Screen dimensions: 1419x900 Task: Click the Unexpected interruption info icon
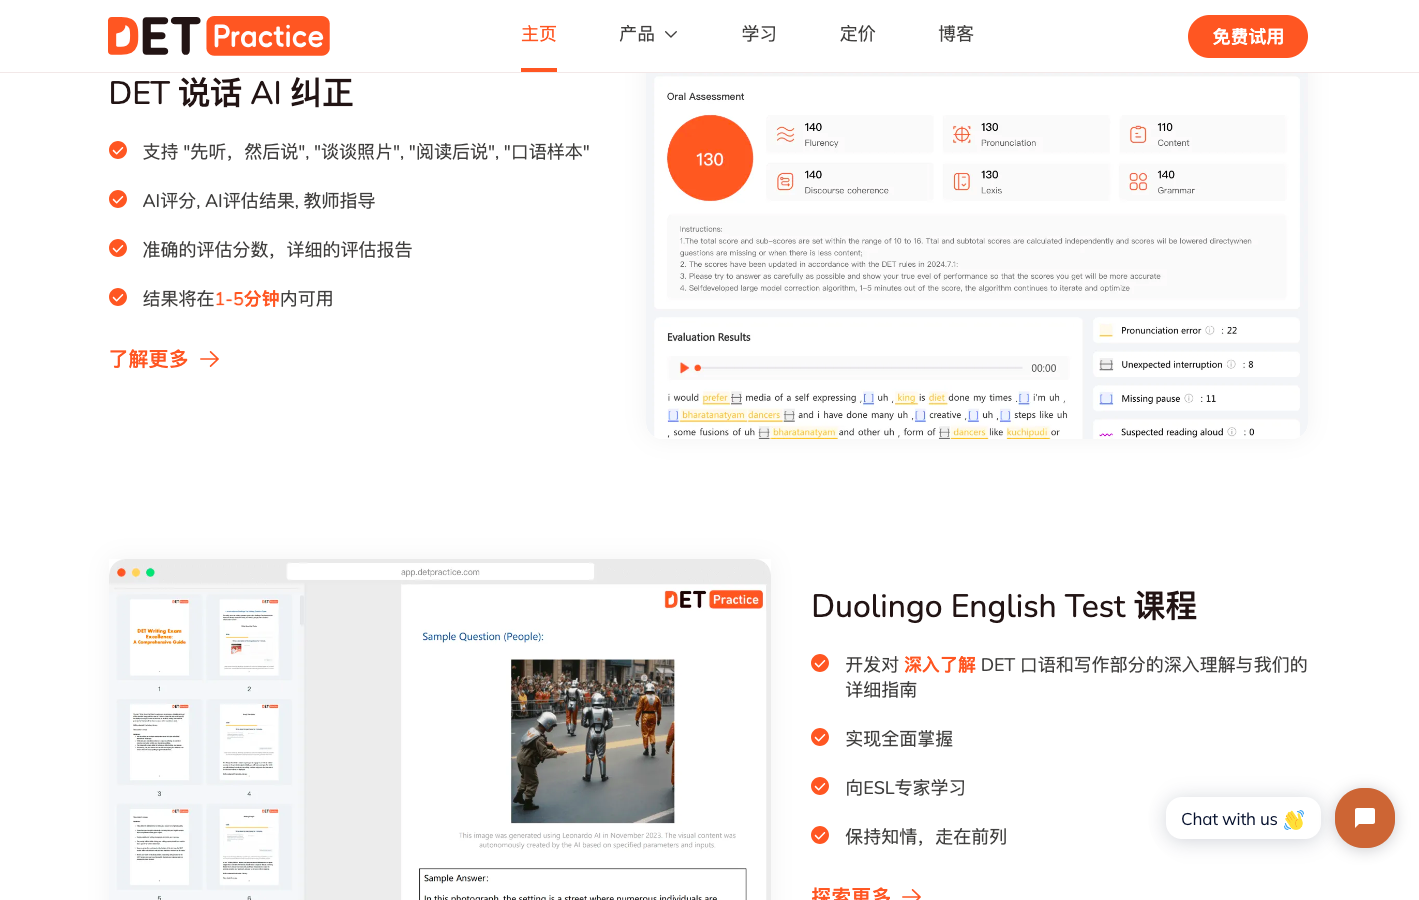coord(1231,364)
